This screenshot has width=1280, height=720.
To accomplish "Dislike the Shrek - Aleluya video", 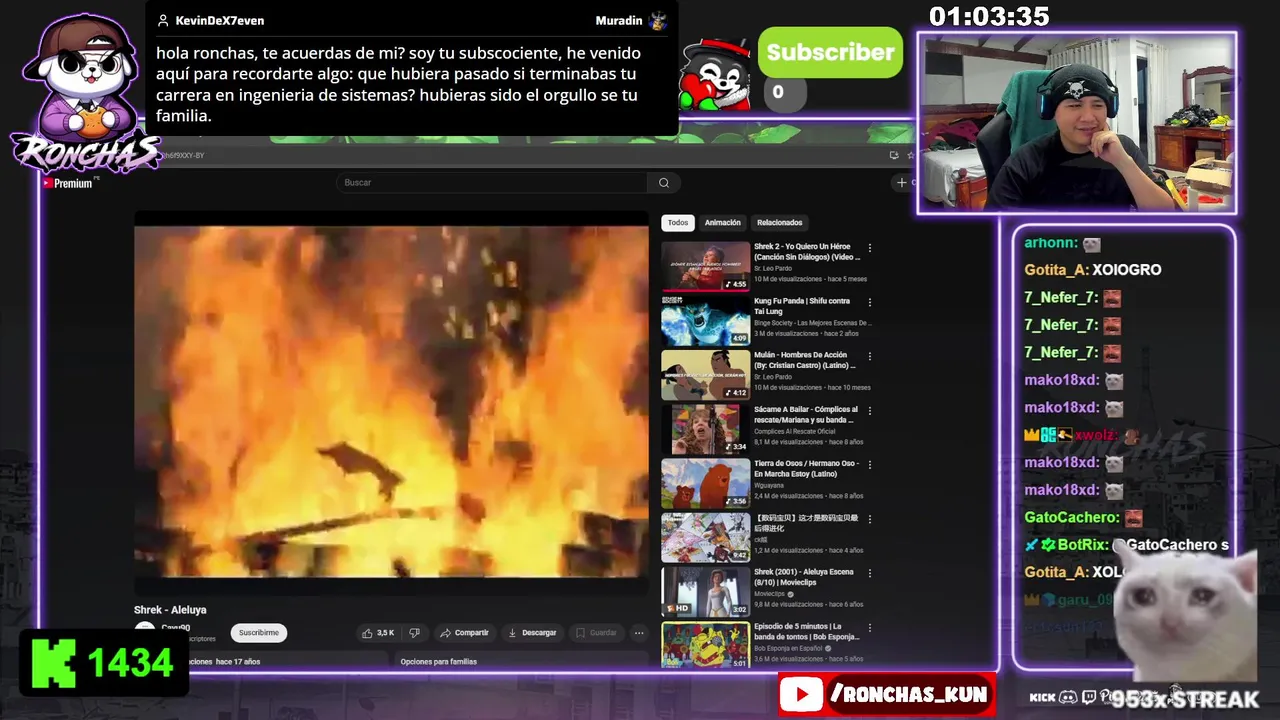I will point(415,633).
